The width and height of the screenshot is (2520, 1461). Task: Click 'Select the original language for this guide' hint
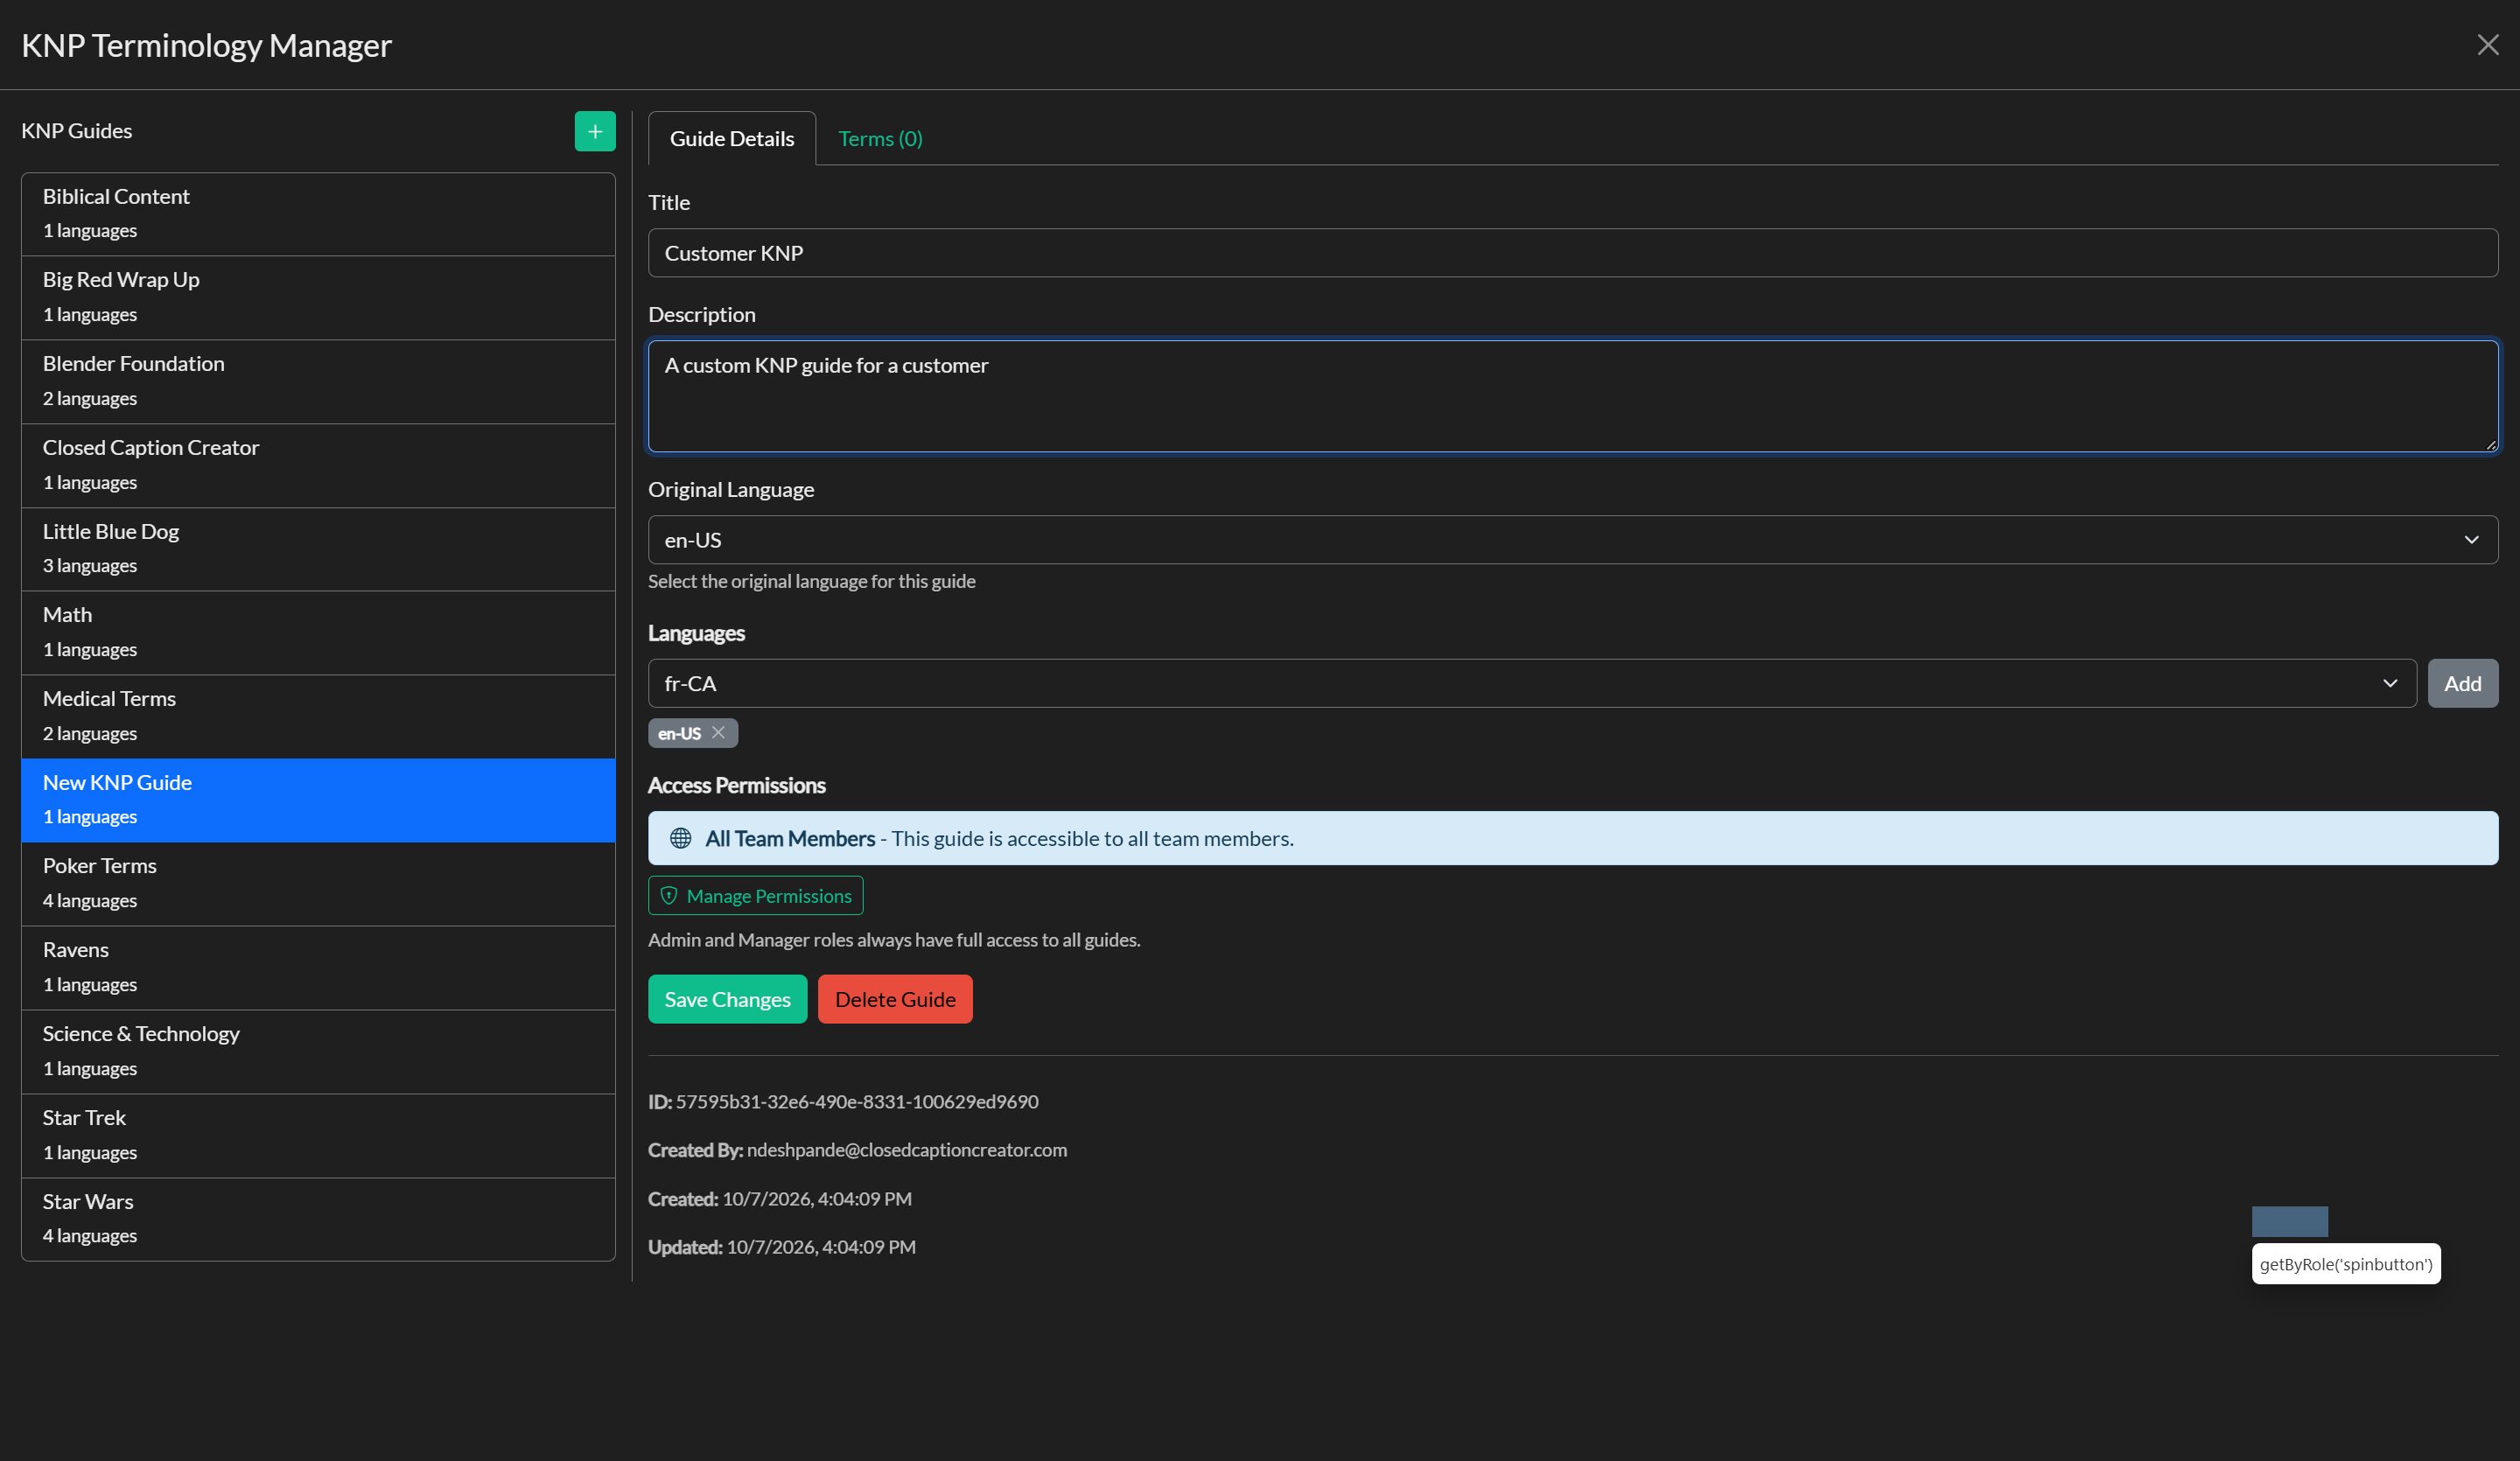pyautogui.click(x=812, y=582)
